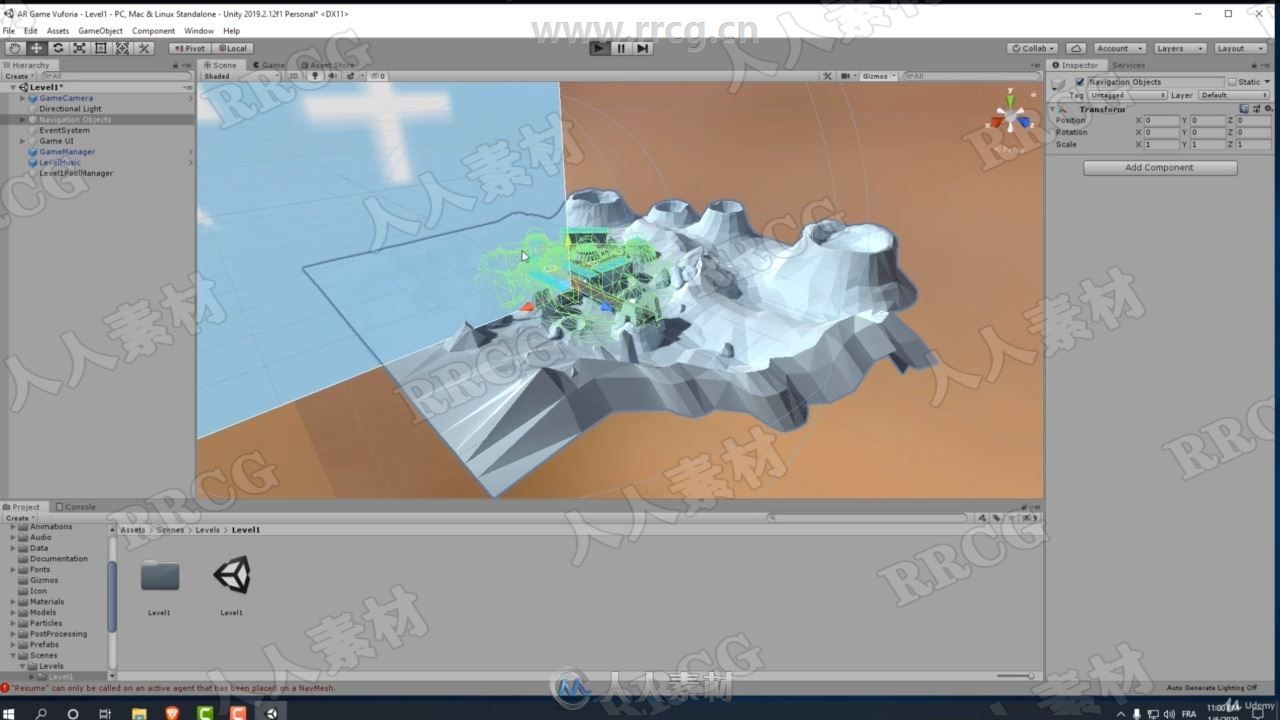Open the Layer dropdown (Default)

point(1234,95)
